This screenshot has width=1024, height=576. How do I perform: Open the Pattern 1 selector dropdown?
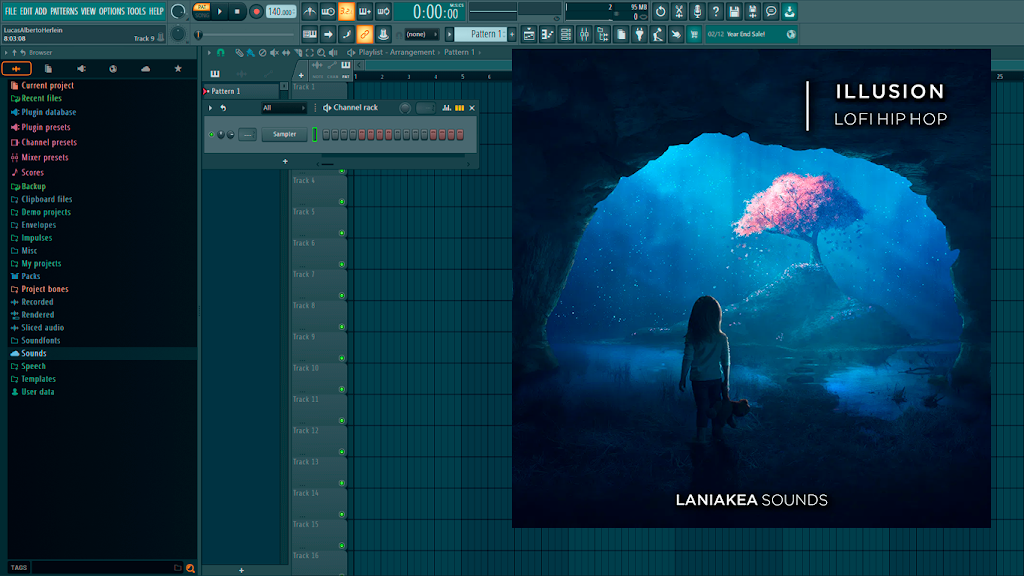tap(484, 34)
